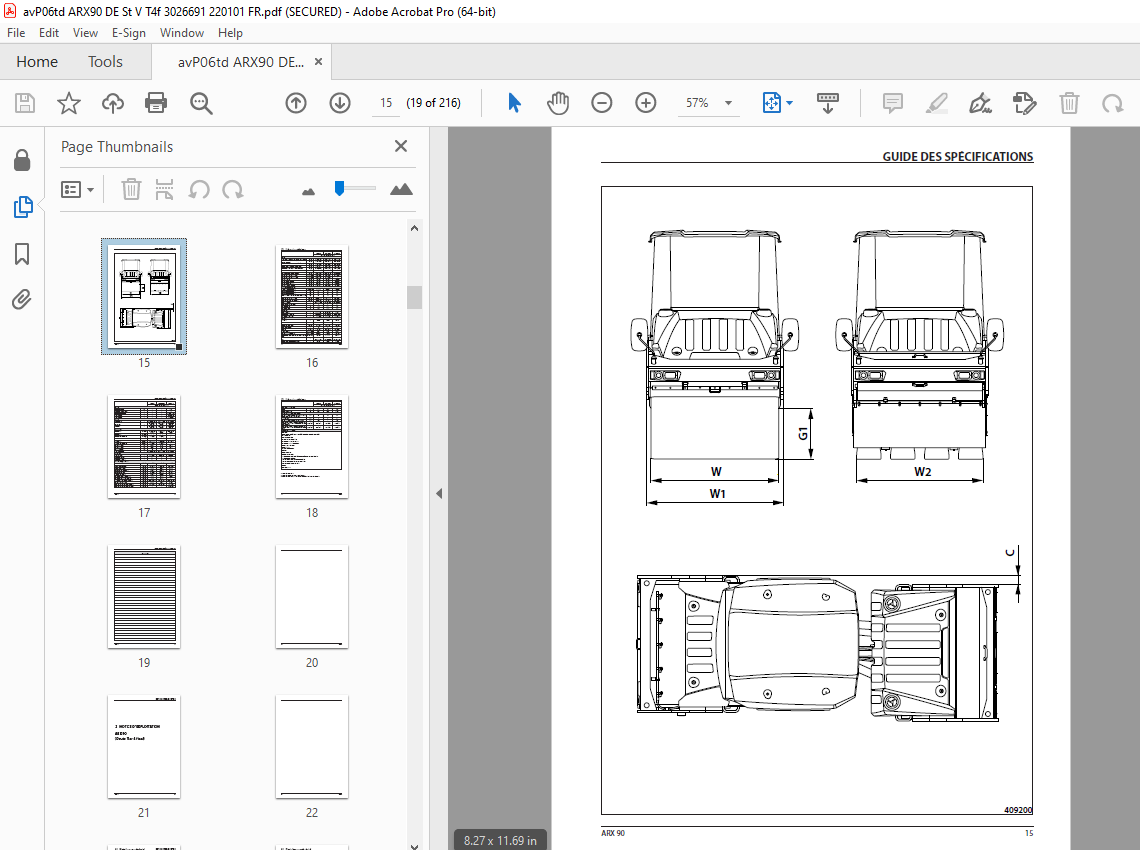Screen dimensions: 1140x850
Task: Go to the previous page
Action: click(x=296, y=103)
